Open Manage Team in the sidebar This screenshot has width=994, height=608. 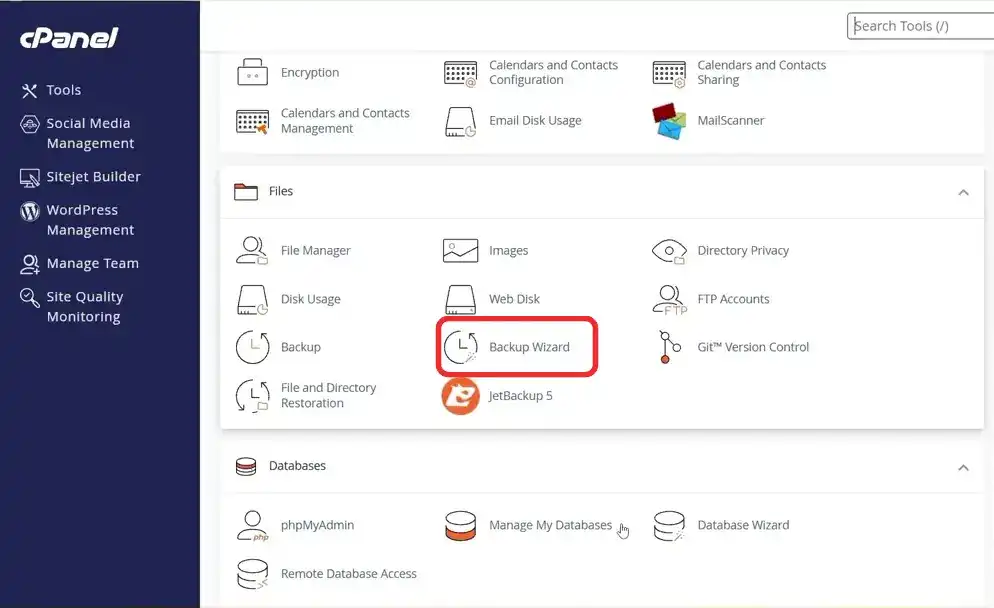tap(79, 264)
